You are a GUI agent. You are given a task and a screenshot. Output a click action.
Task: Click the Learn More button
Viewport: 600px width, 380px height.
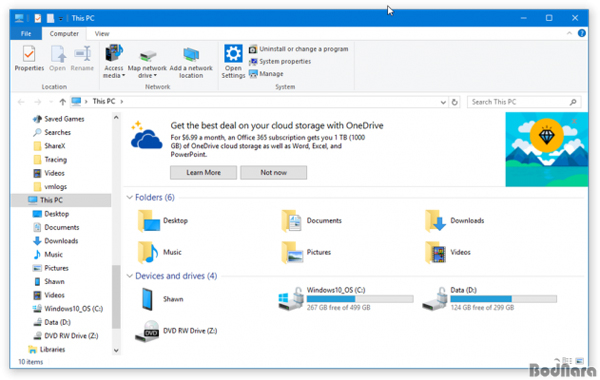(203, 173)
